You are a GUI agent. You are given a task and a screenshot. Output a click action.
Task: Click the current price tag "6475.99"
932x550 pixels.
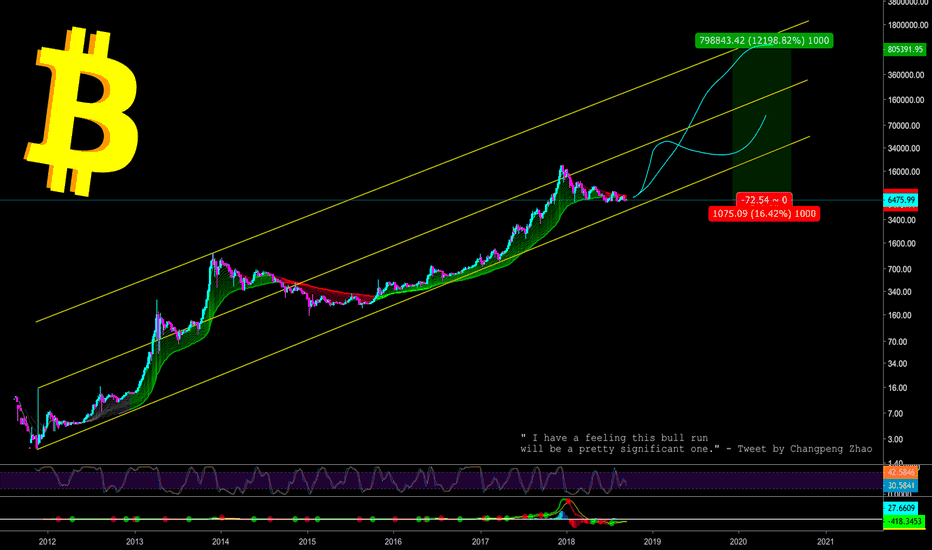coord(901,200)
